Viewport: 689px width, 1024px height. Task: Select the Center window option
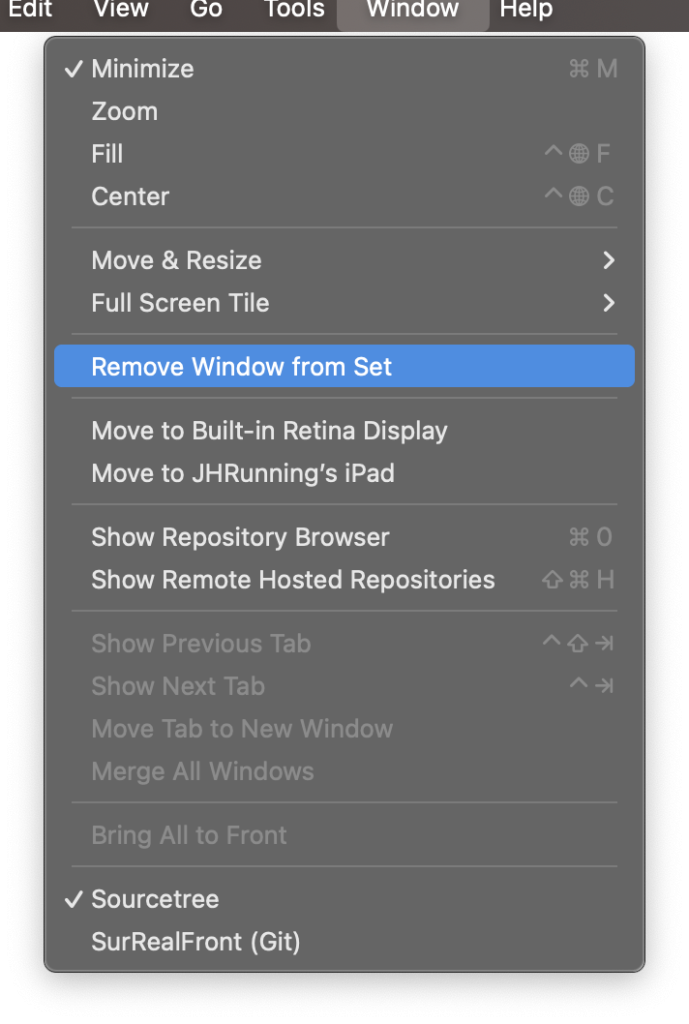pos(344,197)
